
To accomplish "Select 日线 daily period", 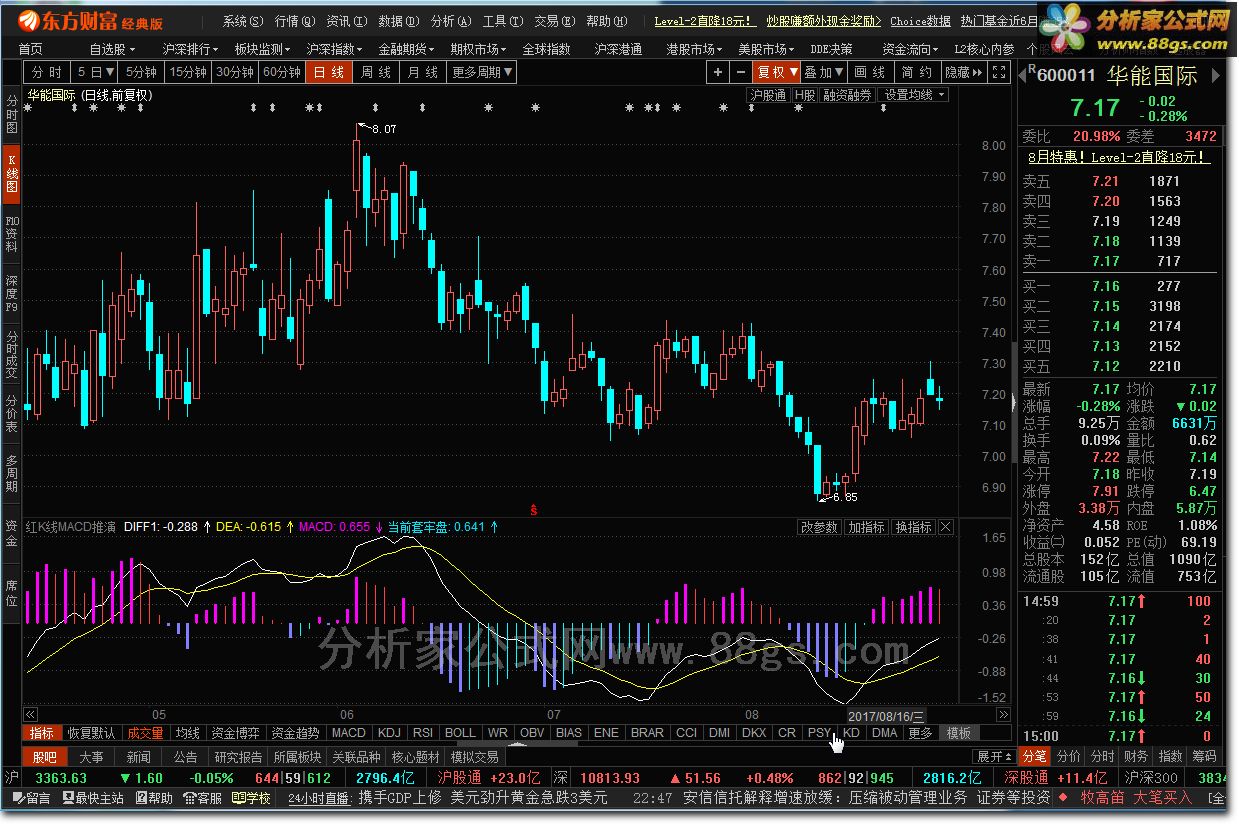I will pyautogui.click(x=329, y=72).
